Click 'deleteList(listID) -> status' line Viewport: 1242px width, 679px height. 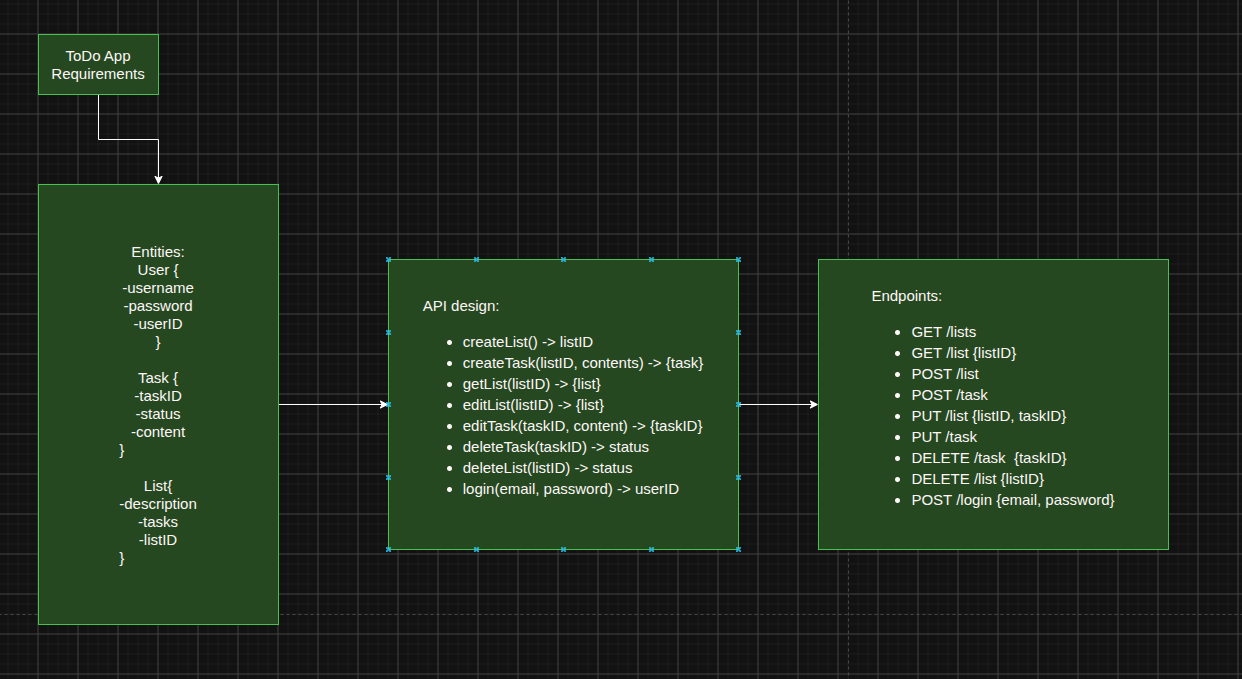tap(547, 468)
